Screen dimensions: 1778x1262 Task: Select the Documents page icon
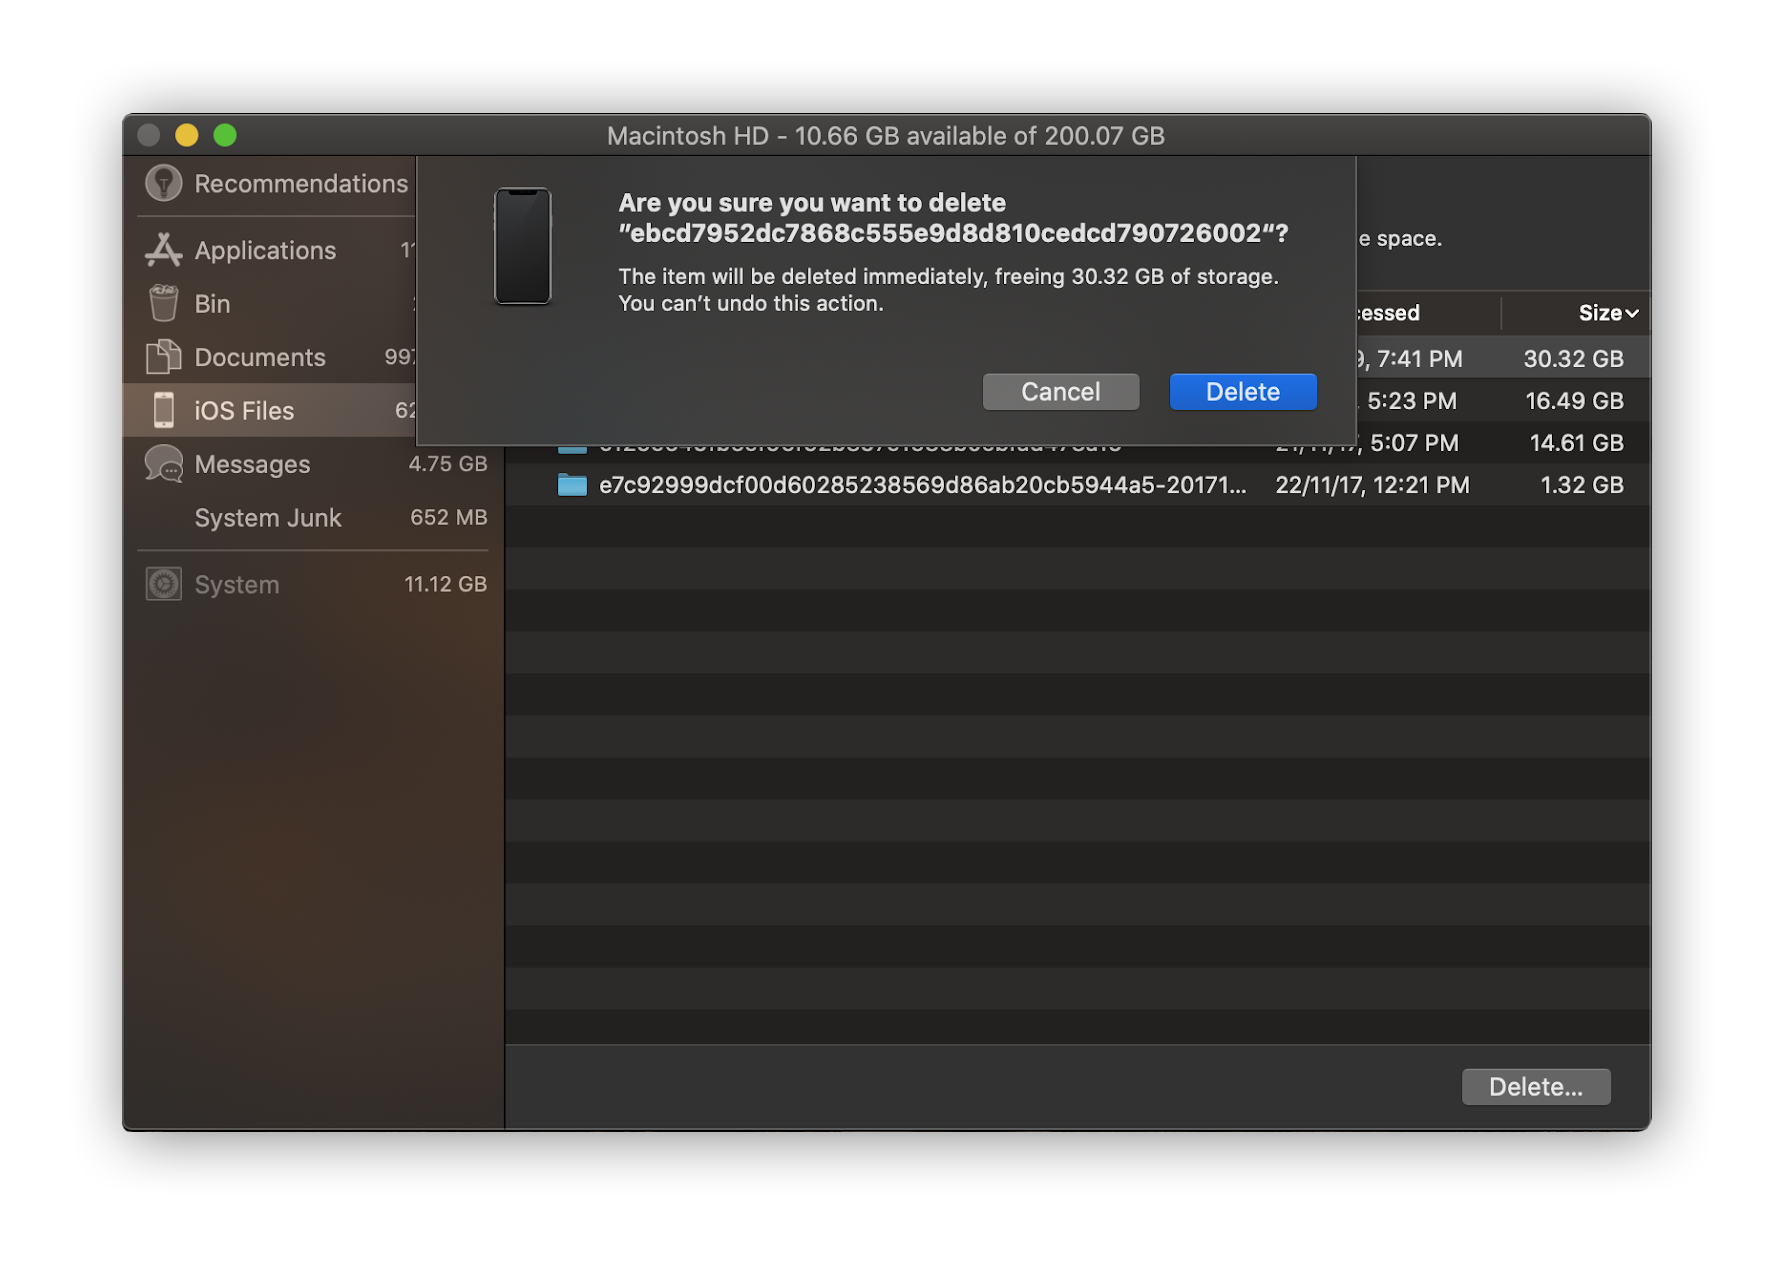click(163, 357)
